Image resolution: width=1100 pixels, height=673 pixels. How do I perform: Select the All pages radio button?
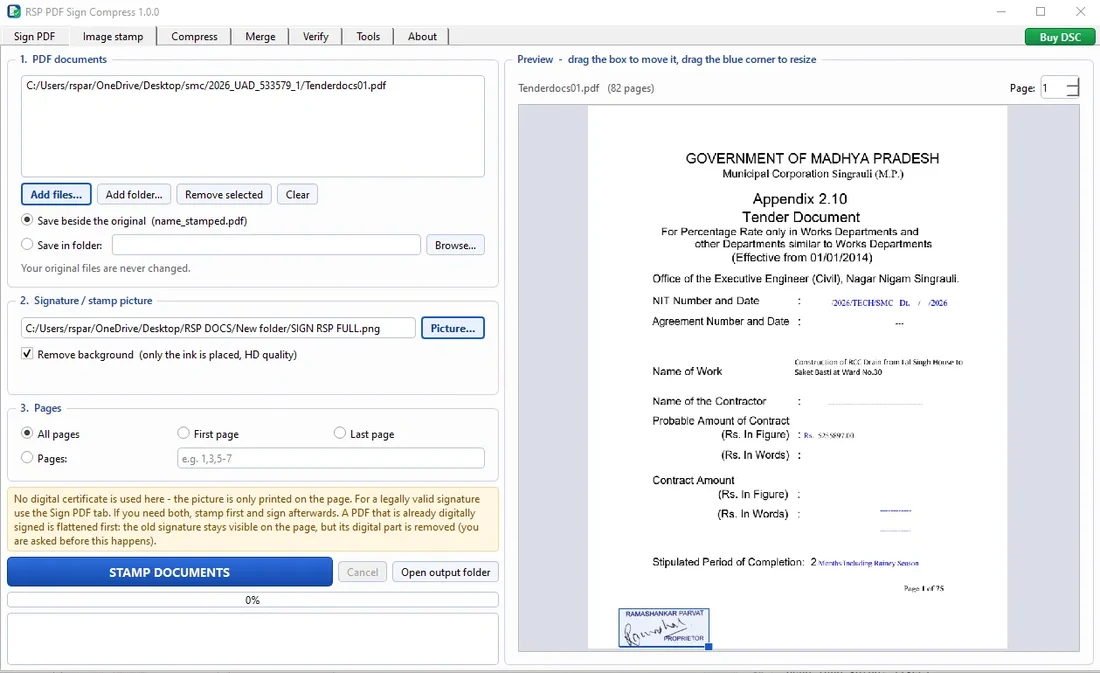(27, 433)
